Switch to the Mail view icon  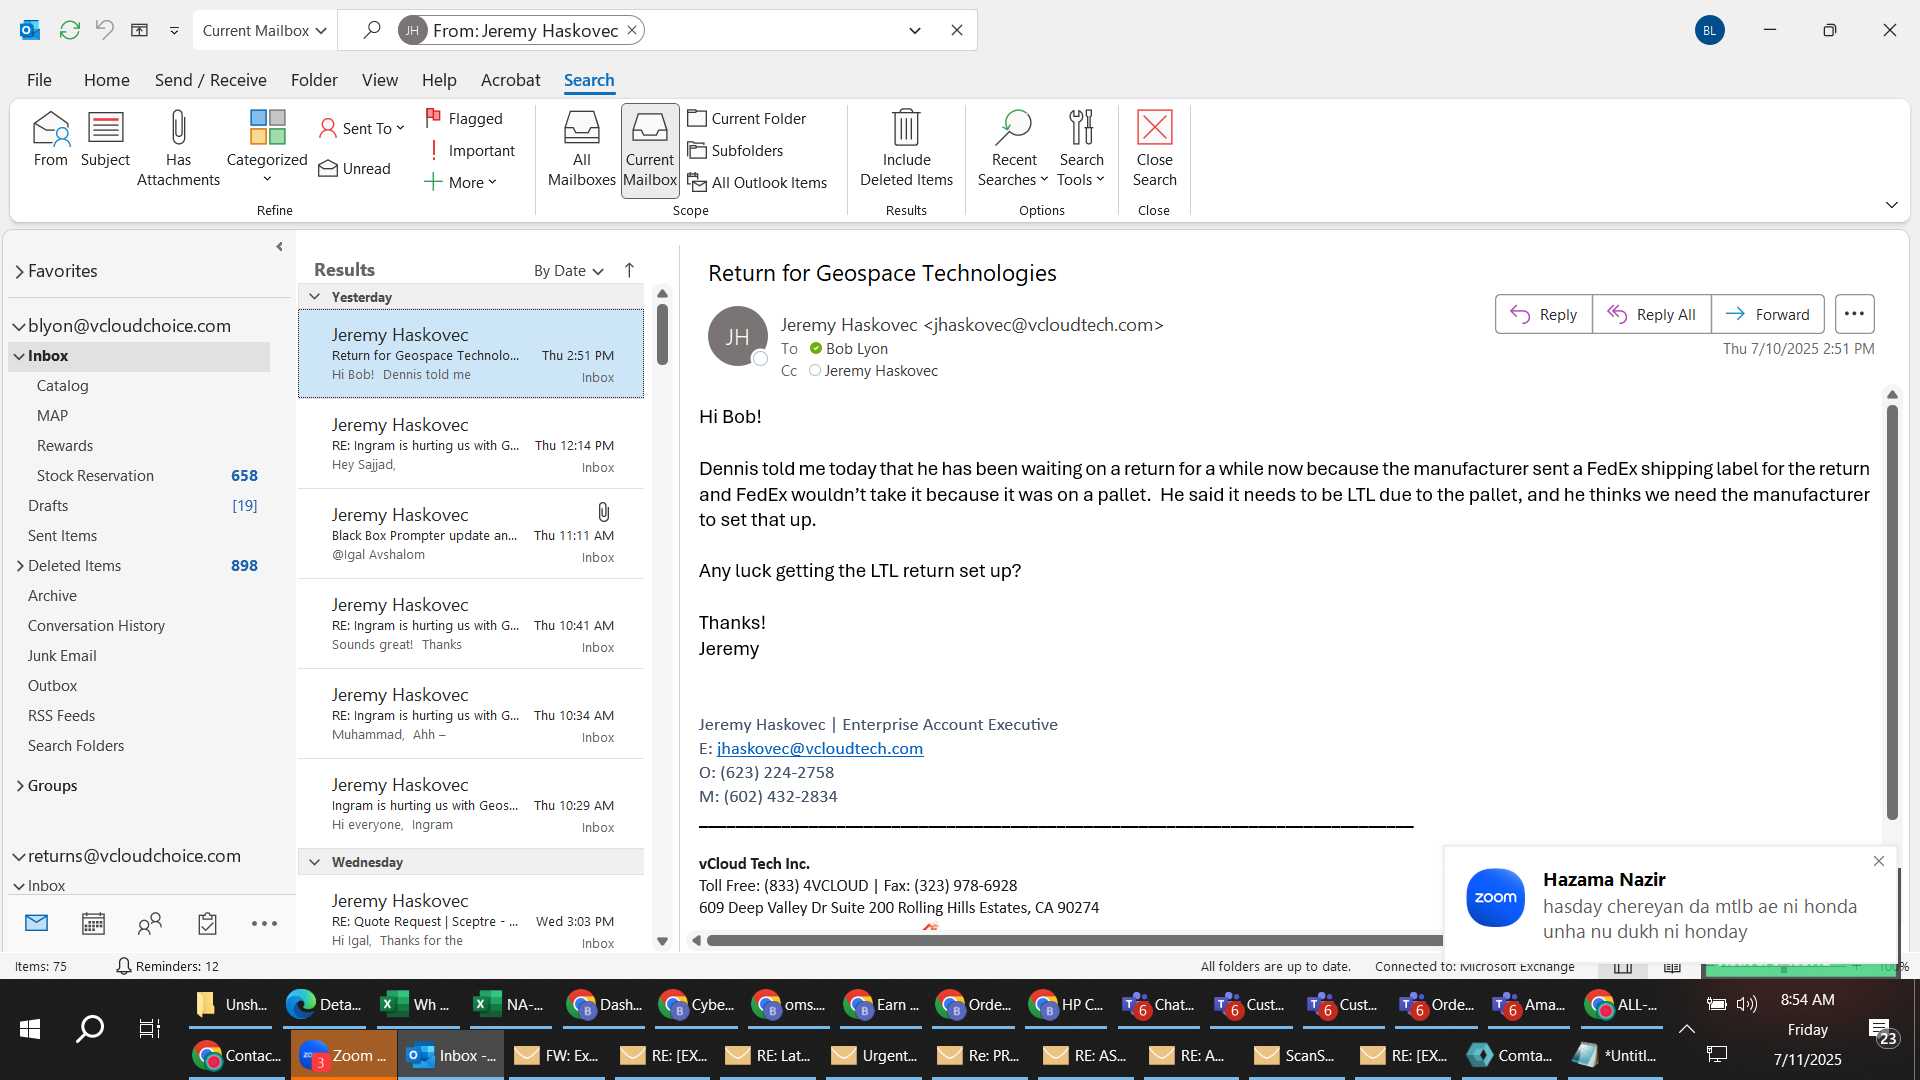pos(37,924)
